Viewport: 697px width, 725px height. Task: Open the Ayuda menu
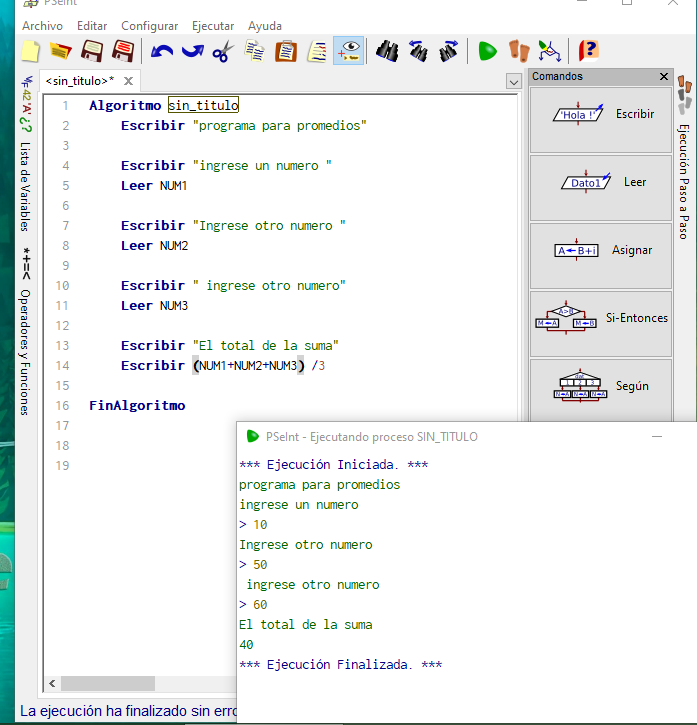point(265,26)
